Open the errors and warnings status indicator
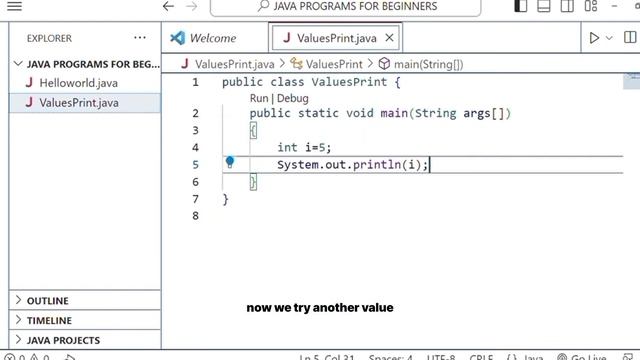This screenshot has width=640, height=360. click(x=27, y=357)
